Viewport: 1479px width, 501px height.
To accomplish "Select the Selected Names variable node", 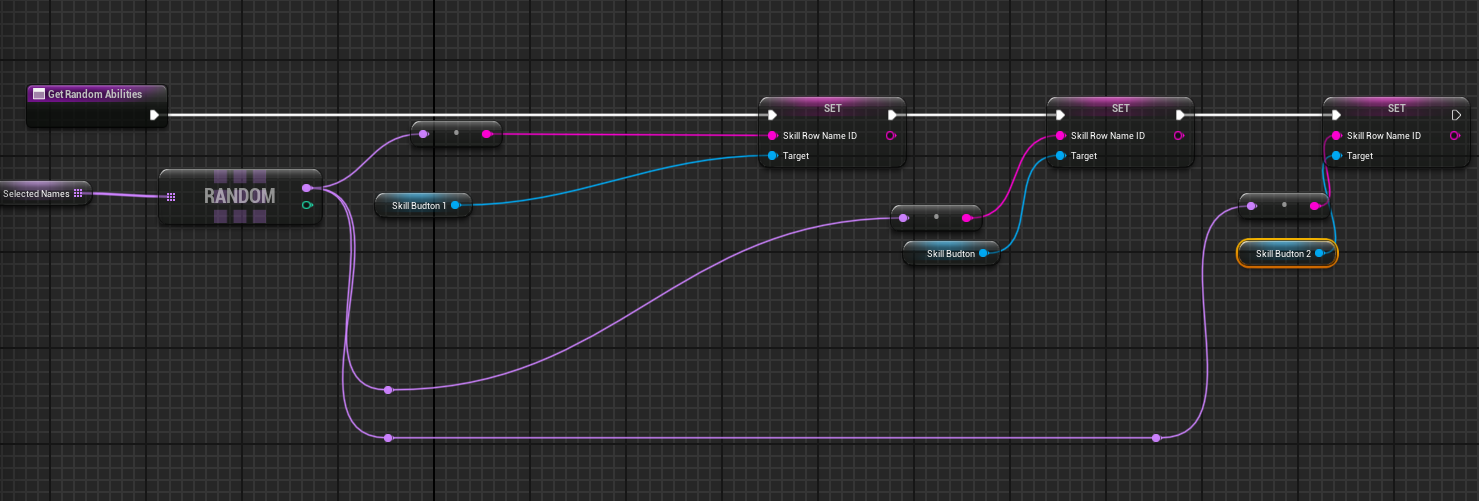I will point(45,193).
